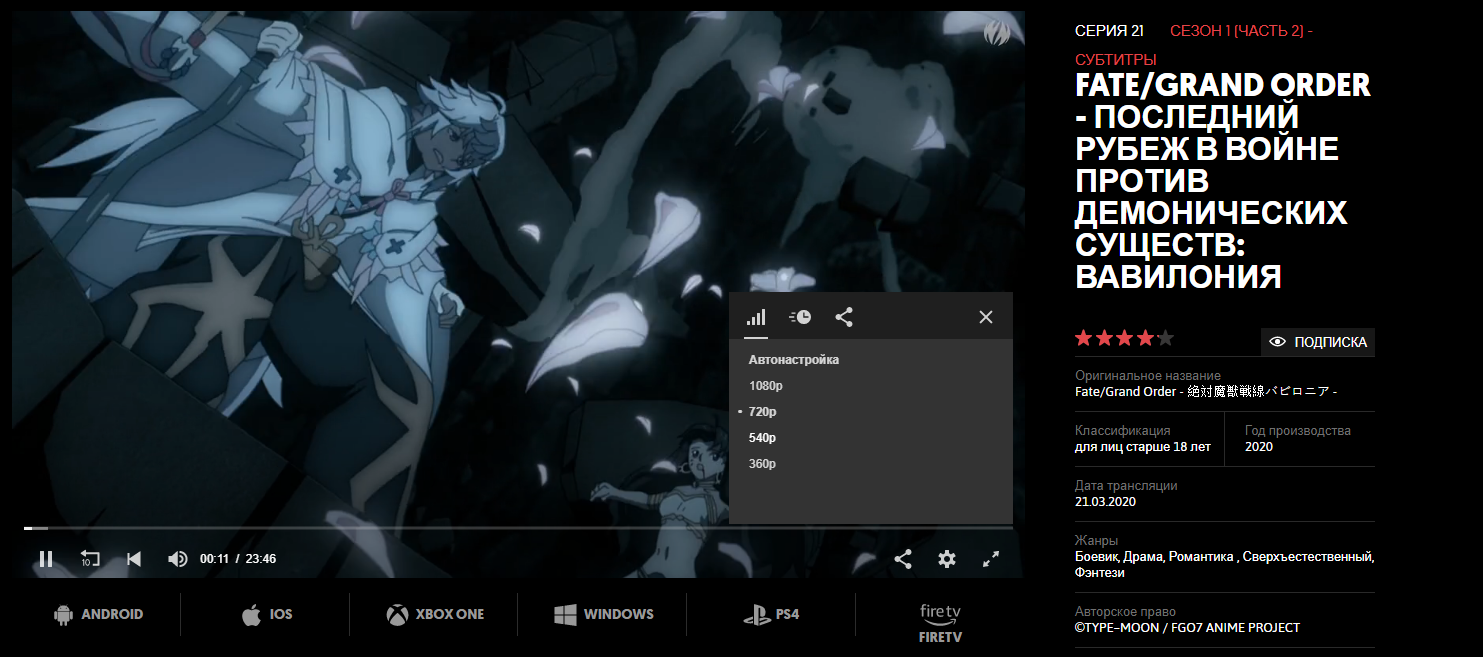Pause the video playback
Screen dimensions: 1483x657
[x=46, y=559]
